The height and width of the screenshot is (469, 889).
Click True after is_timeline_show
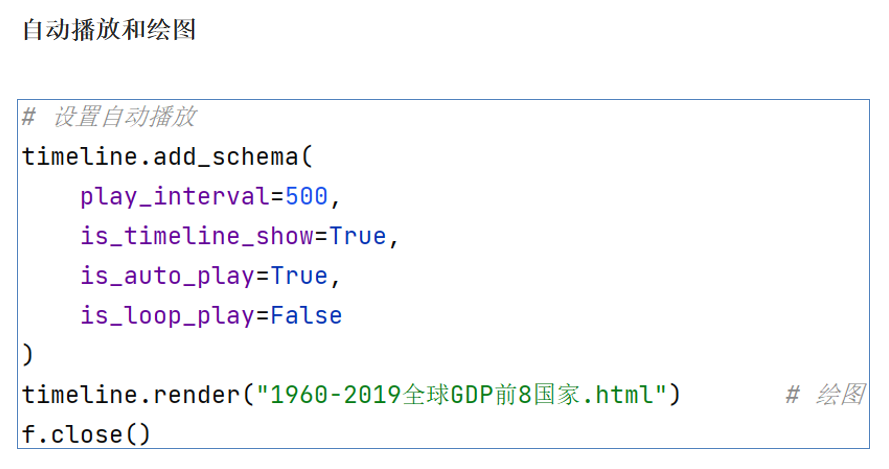pos(357,237)
